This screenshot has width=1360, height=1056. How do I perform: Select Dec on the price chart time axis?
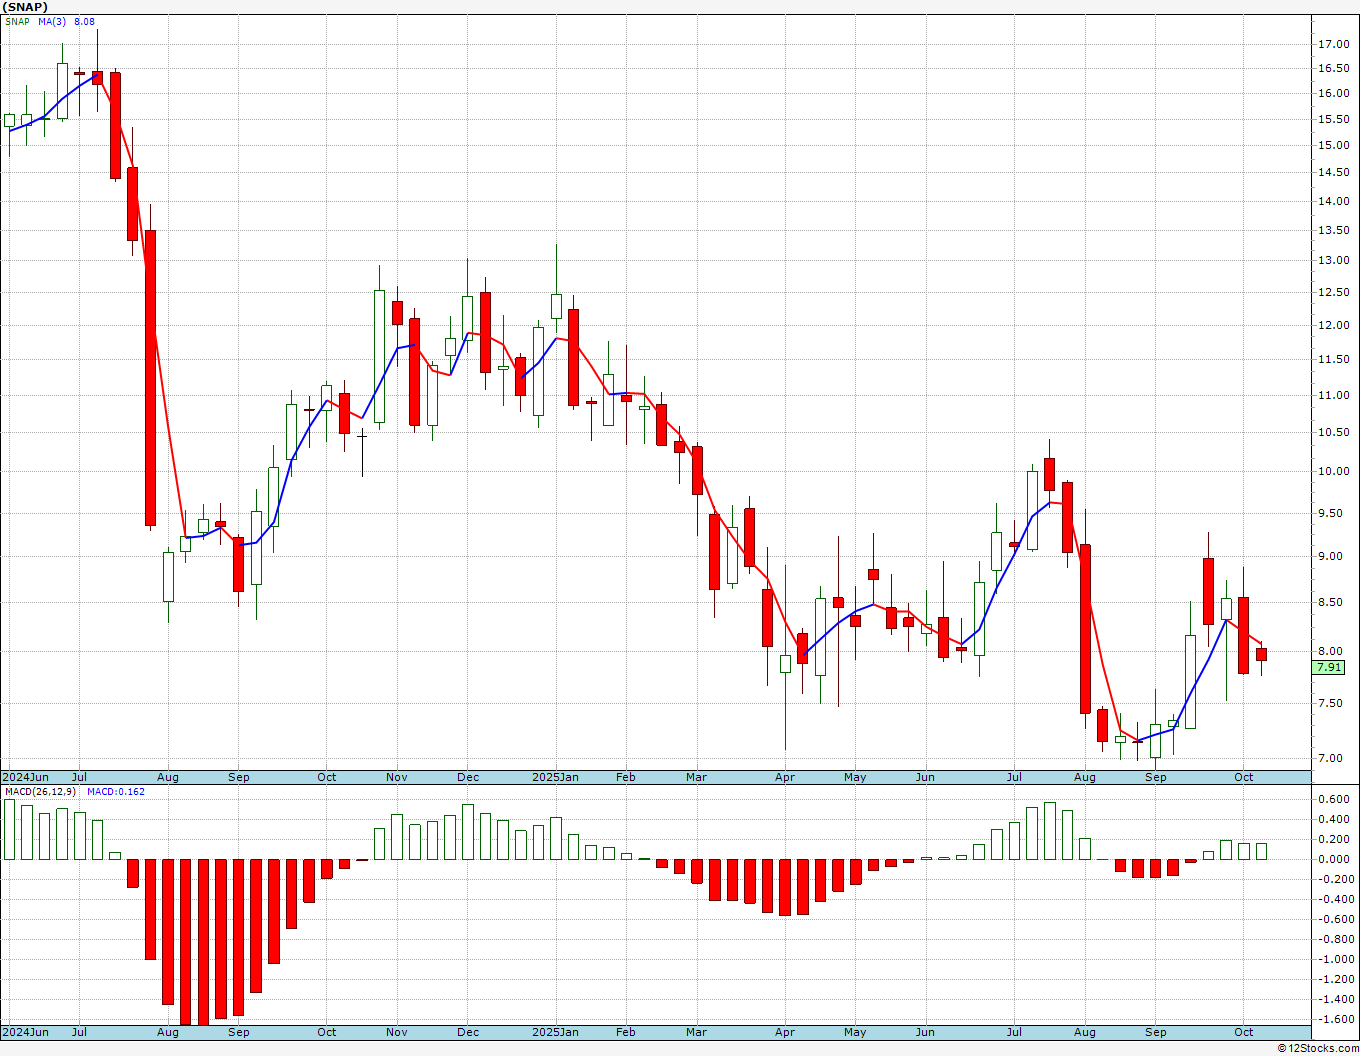(467, 777)
